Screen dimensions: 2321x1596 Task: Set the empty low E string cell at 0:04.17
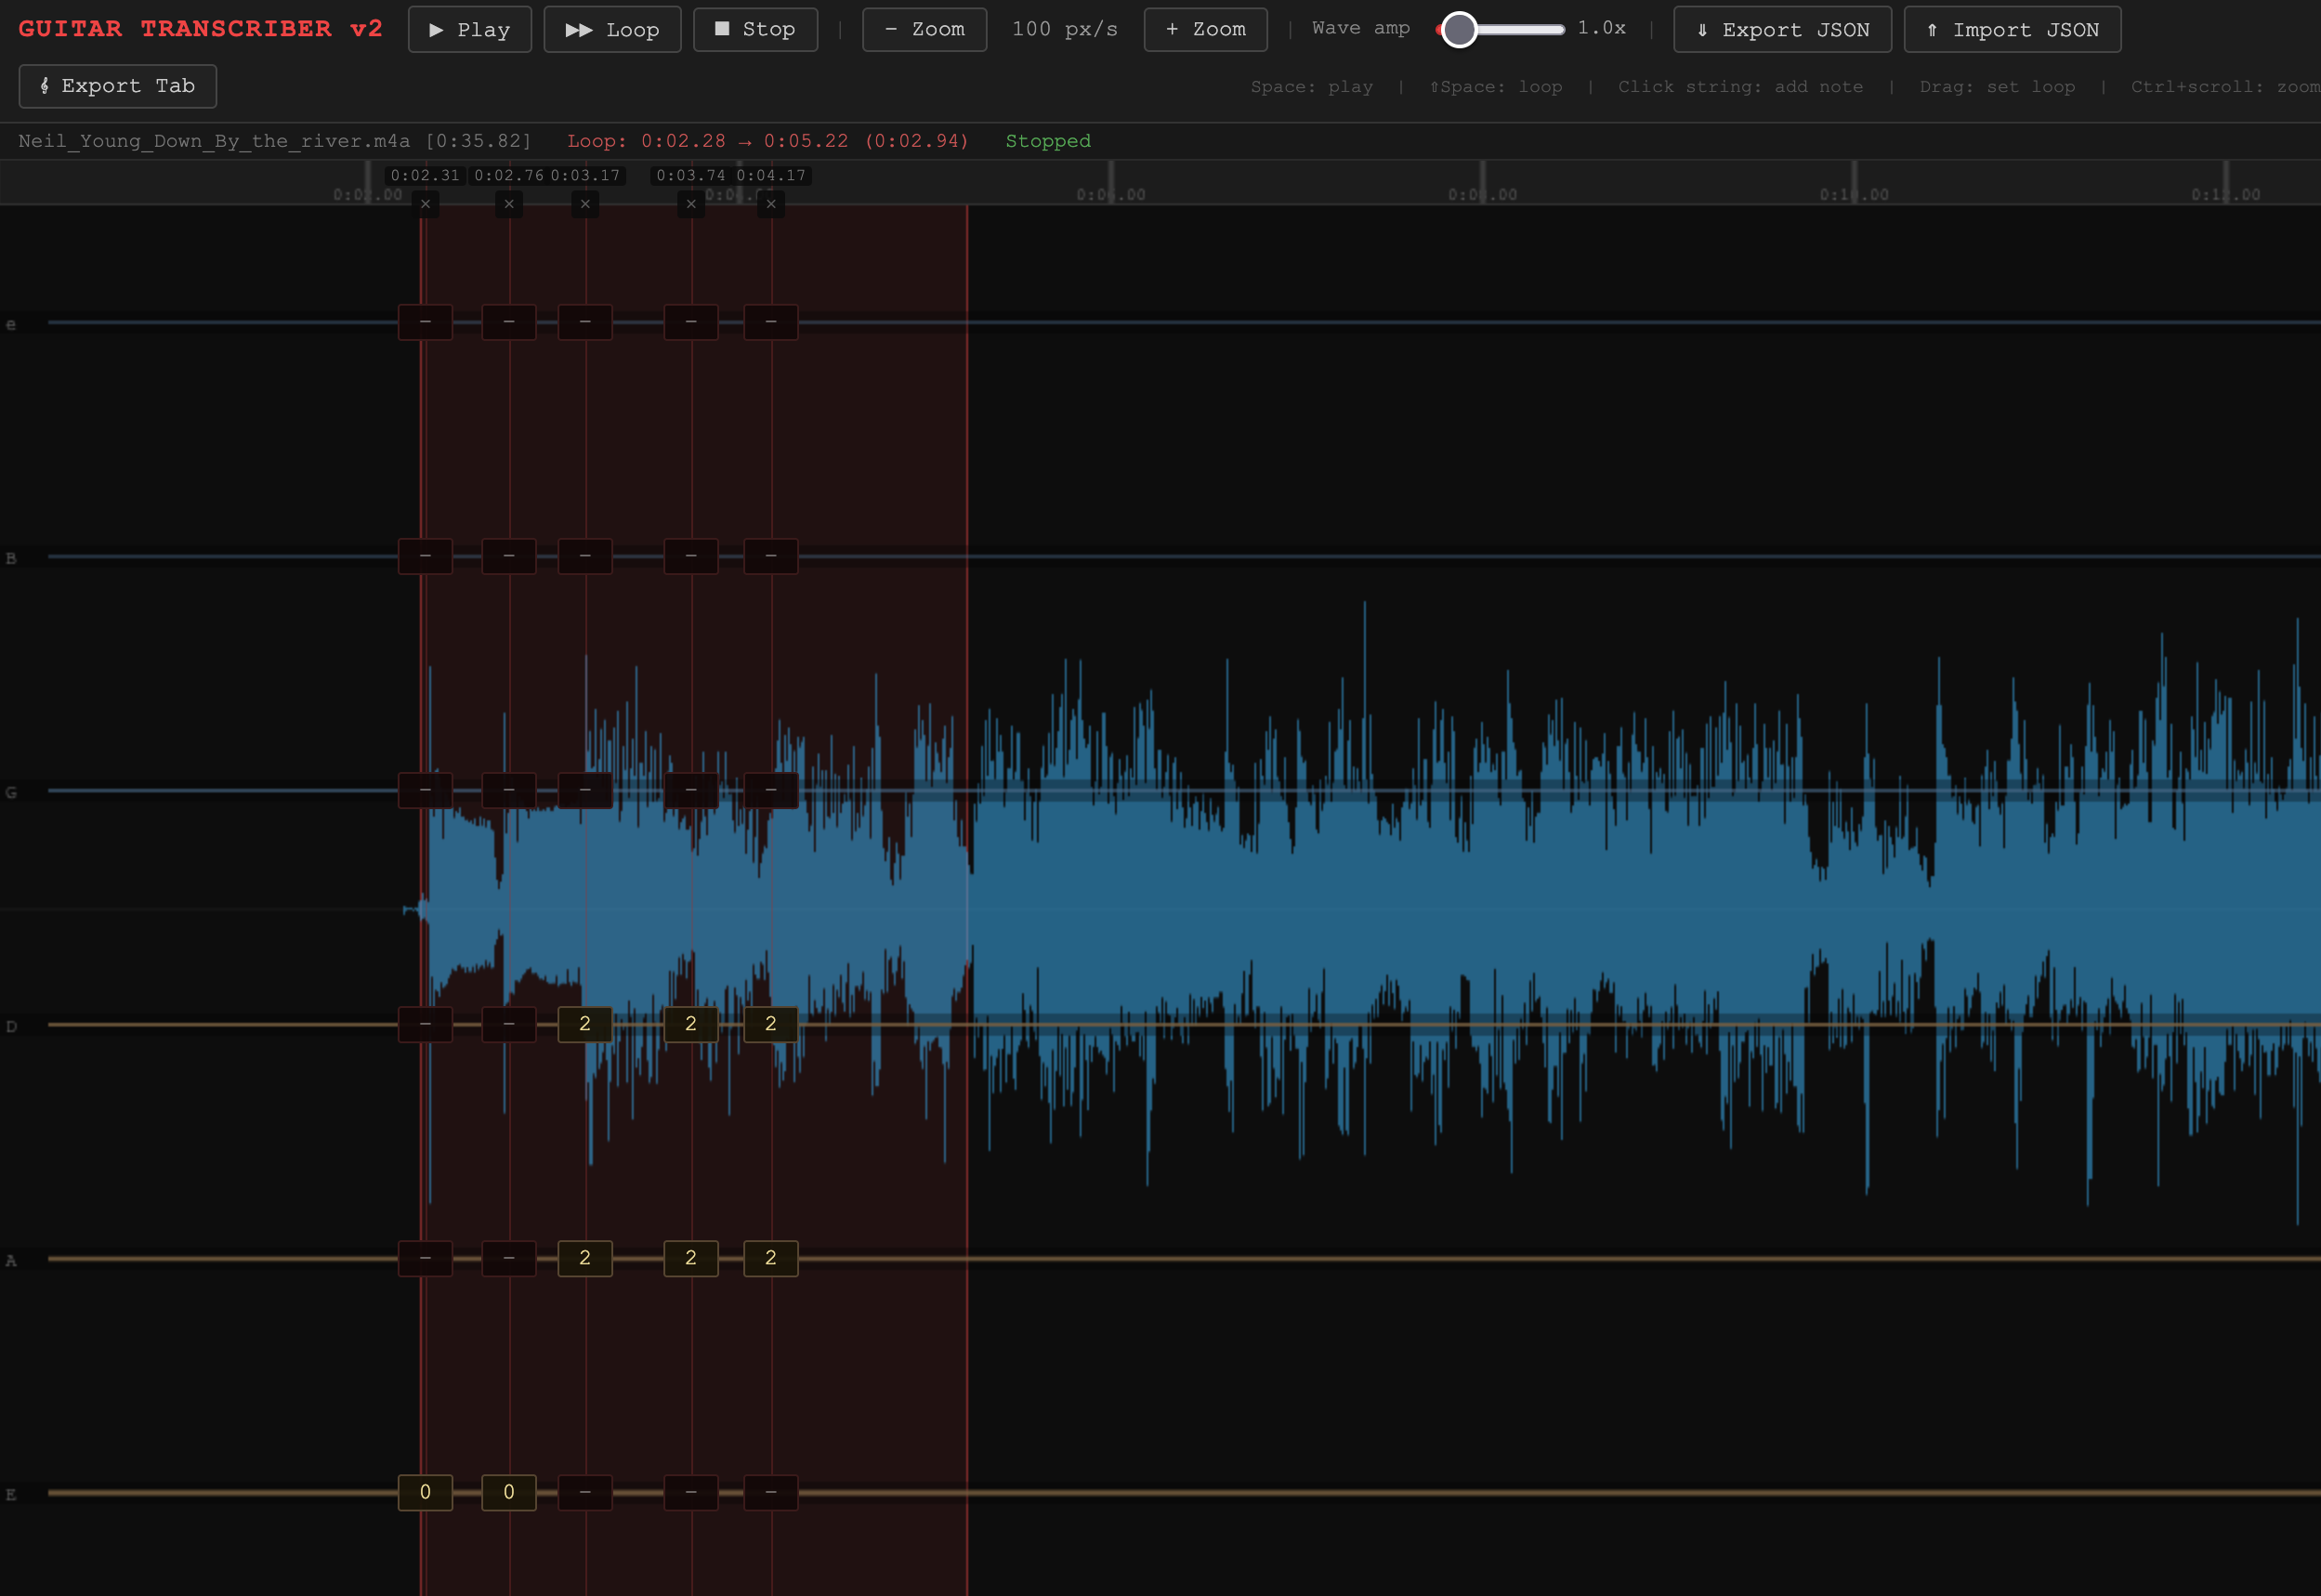[771, 1492]
